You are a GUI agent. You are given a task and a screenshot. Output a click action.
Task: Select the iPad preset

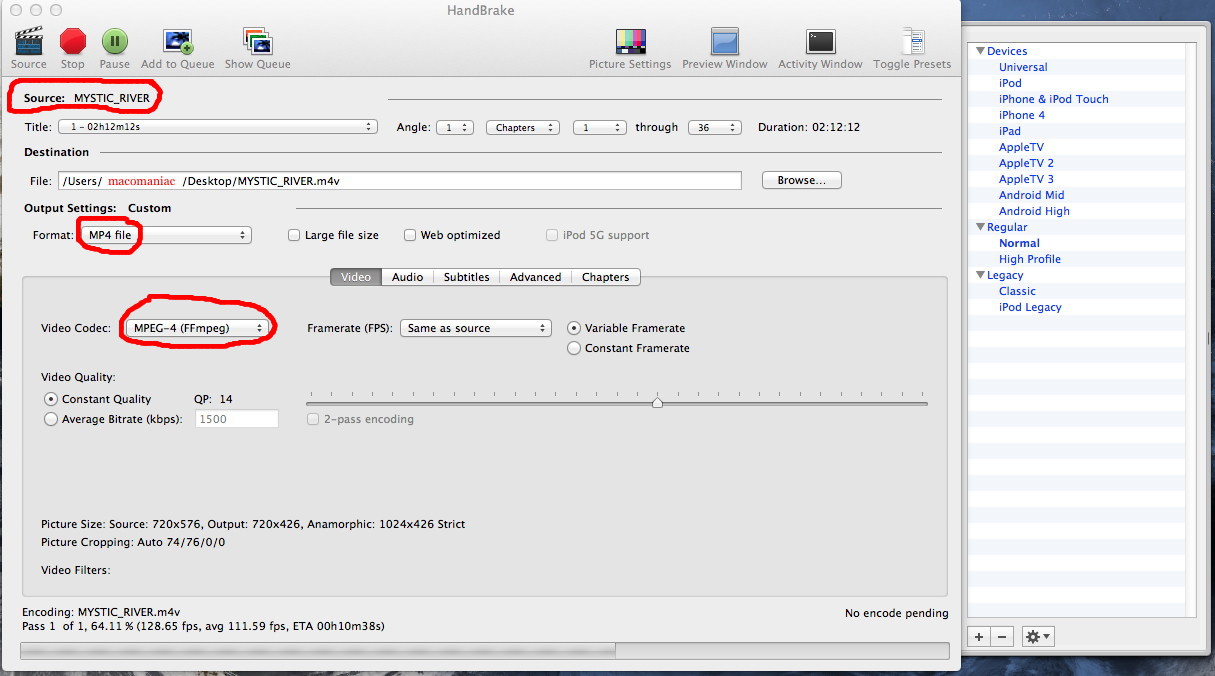[x=1010, y=131]
